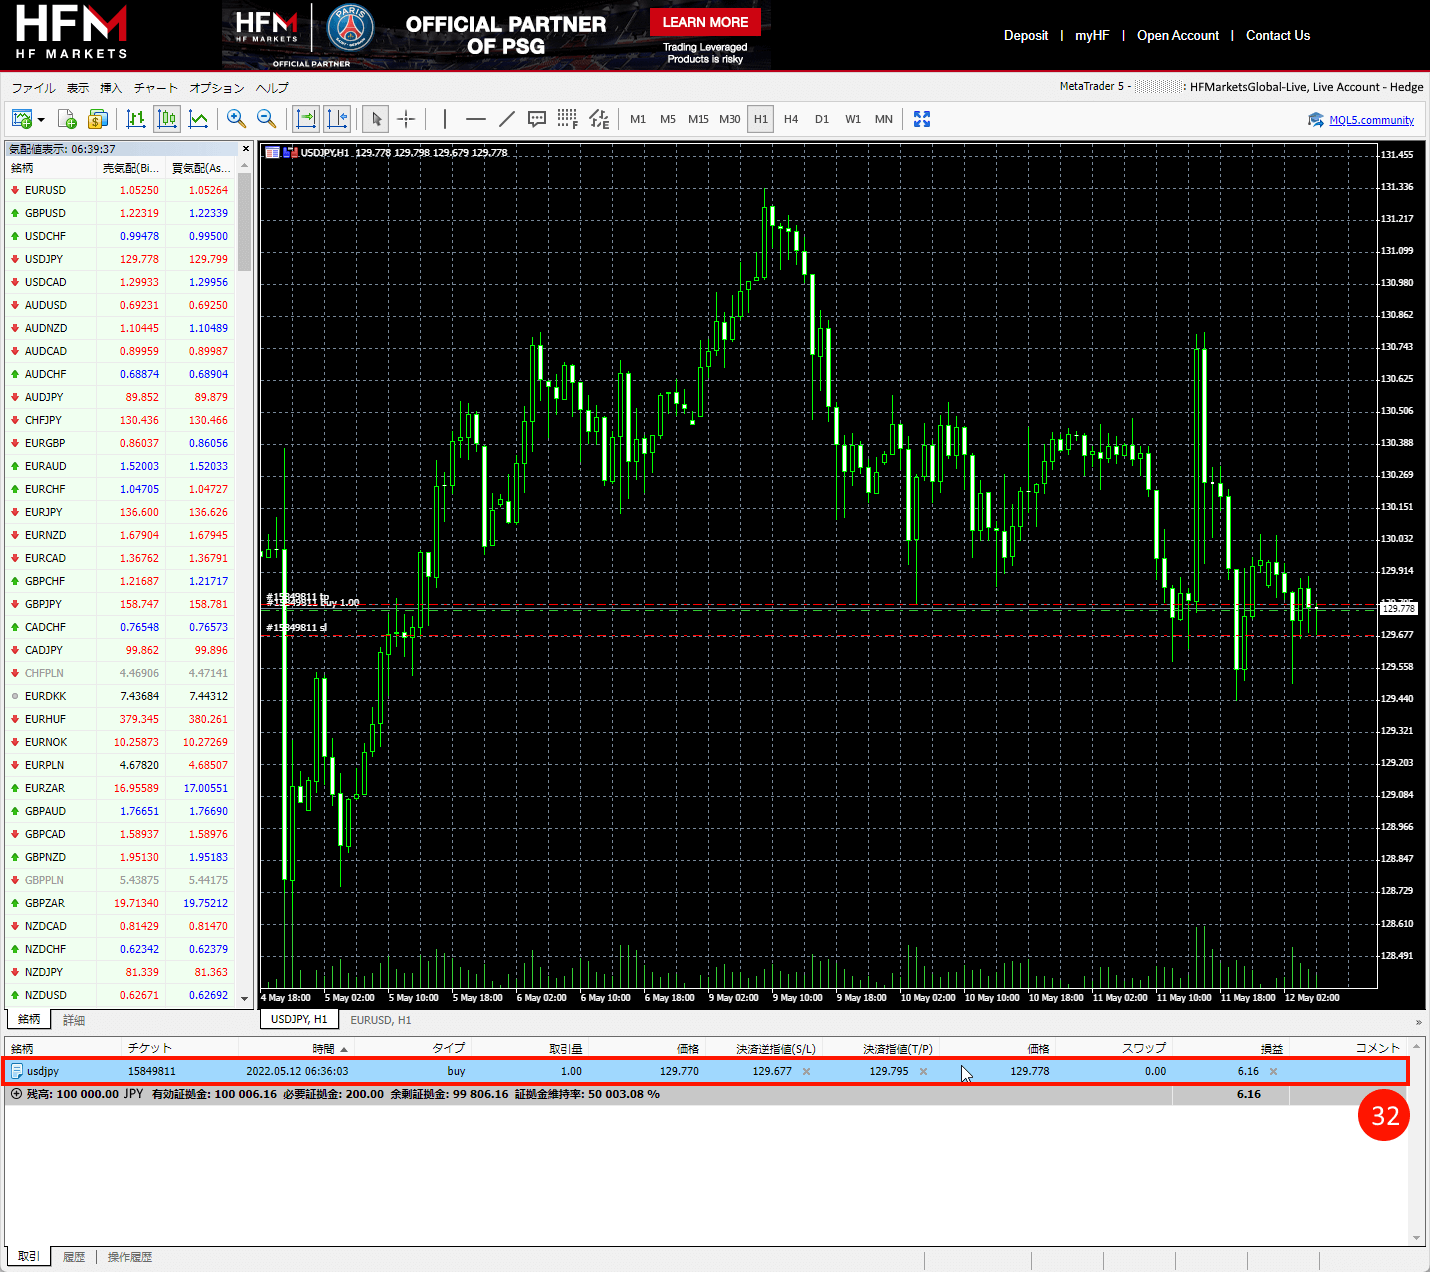1430x1272 pixels.
Task: Open the MQL5.community link
Action: (1370, 120)
